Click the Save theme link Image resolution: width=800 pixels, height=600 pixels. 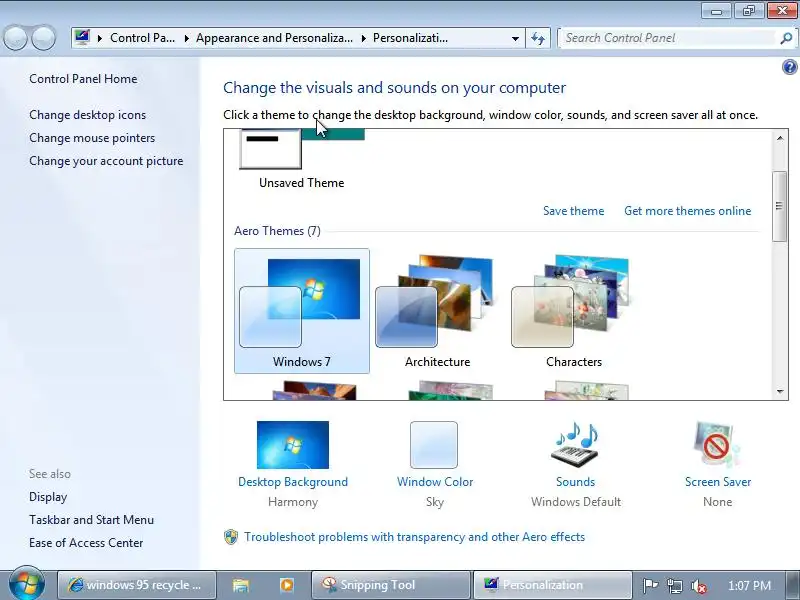point(573,211)
